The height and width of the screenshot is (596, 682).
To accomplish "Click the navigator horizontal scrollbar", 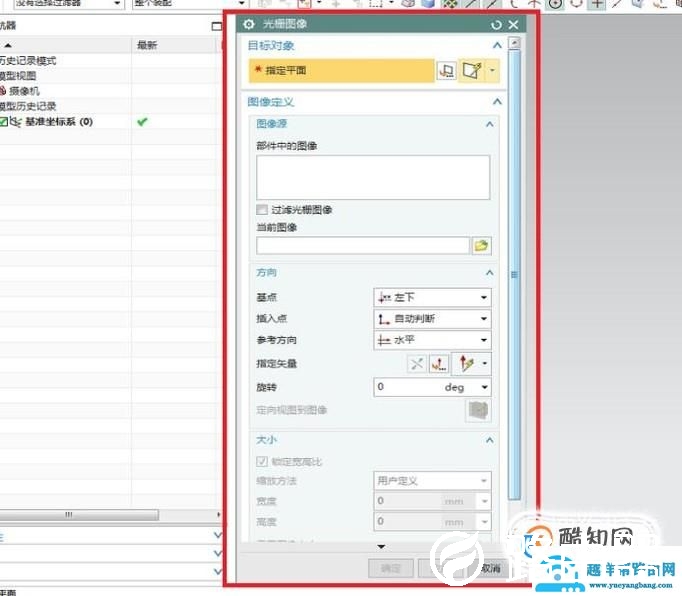I will click(x=79, y=515).
